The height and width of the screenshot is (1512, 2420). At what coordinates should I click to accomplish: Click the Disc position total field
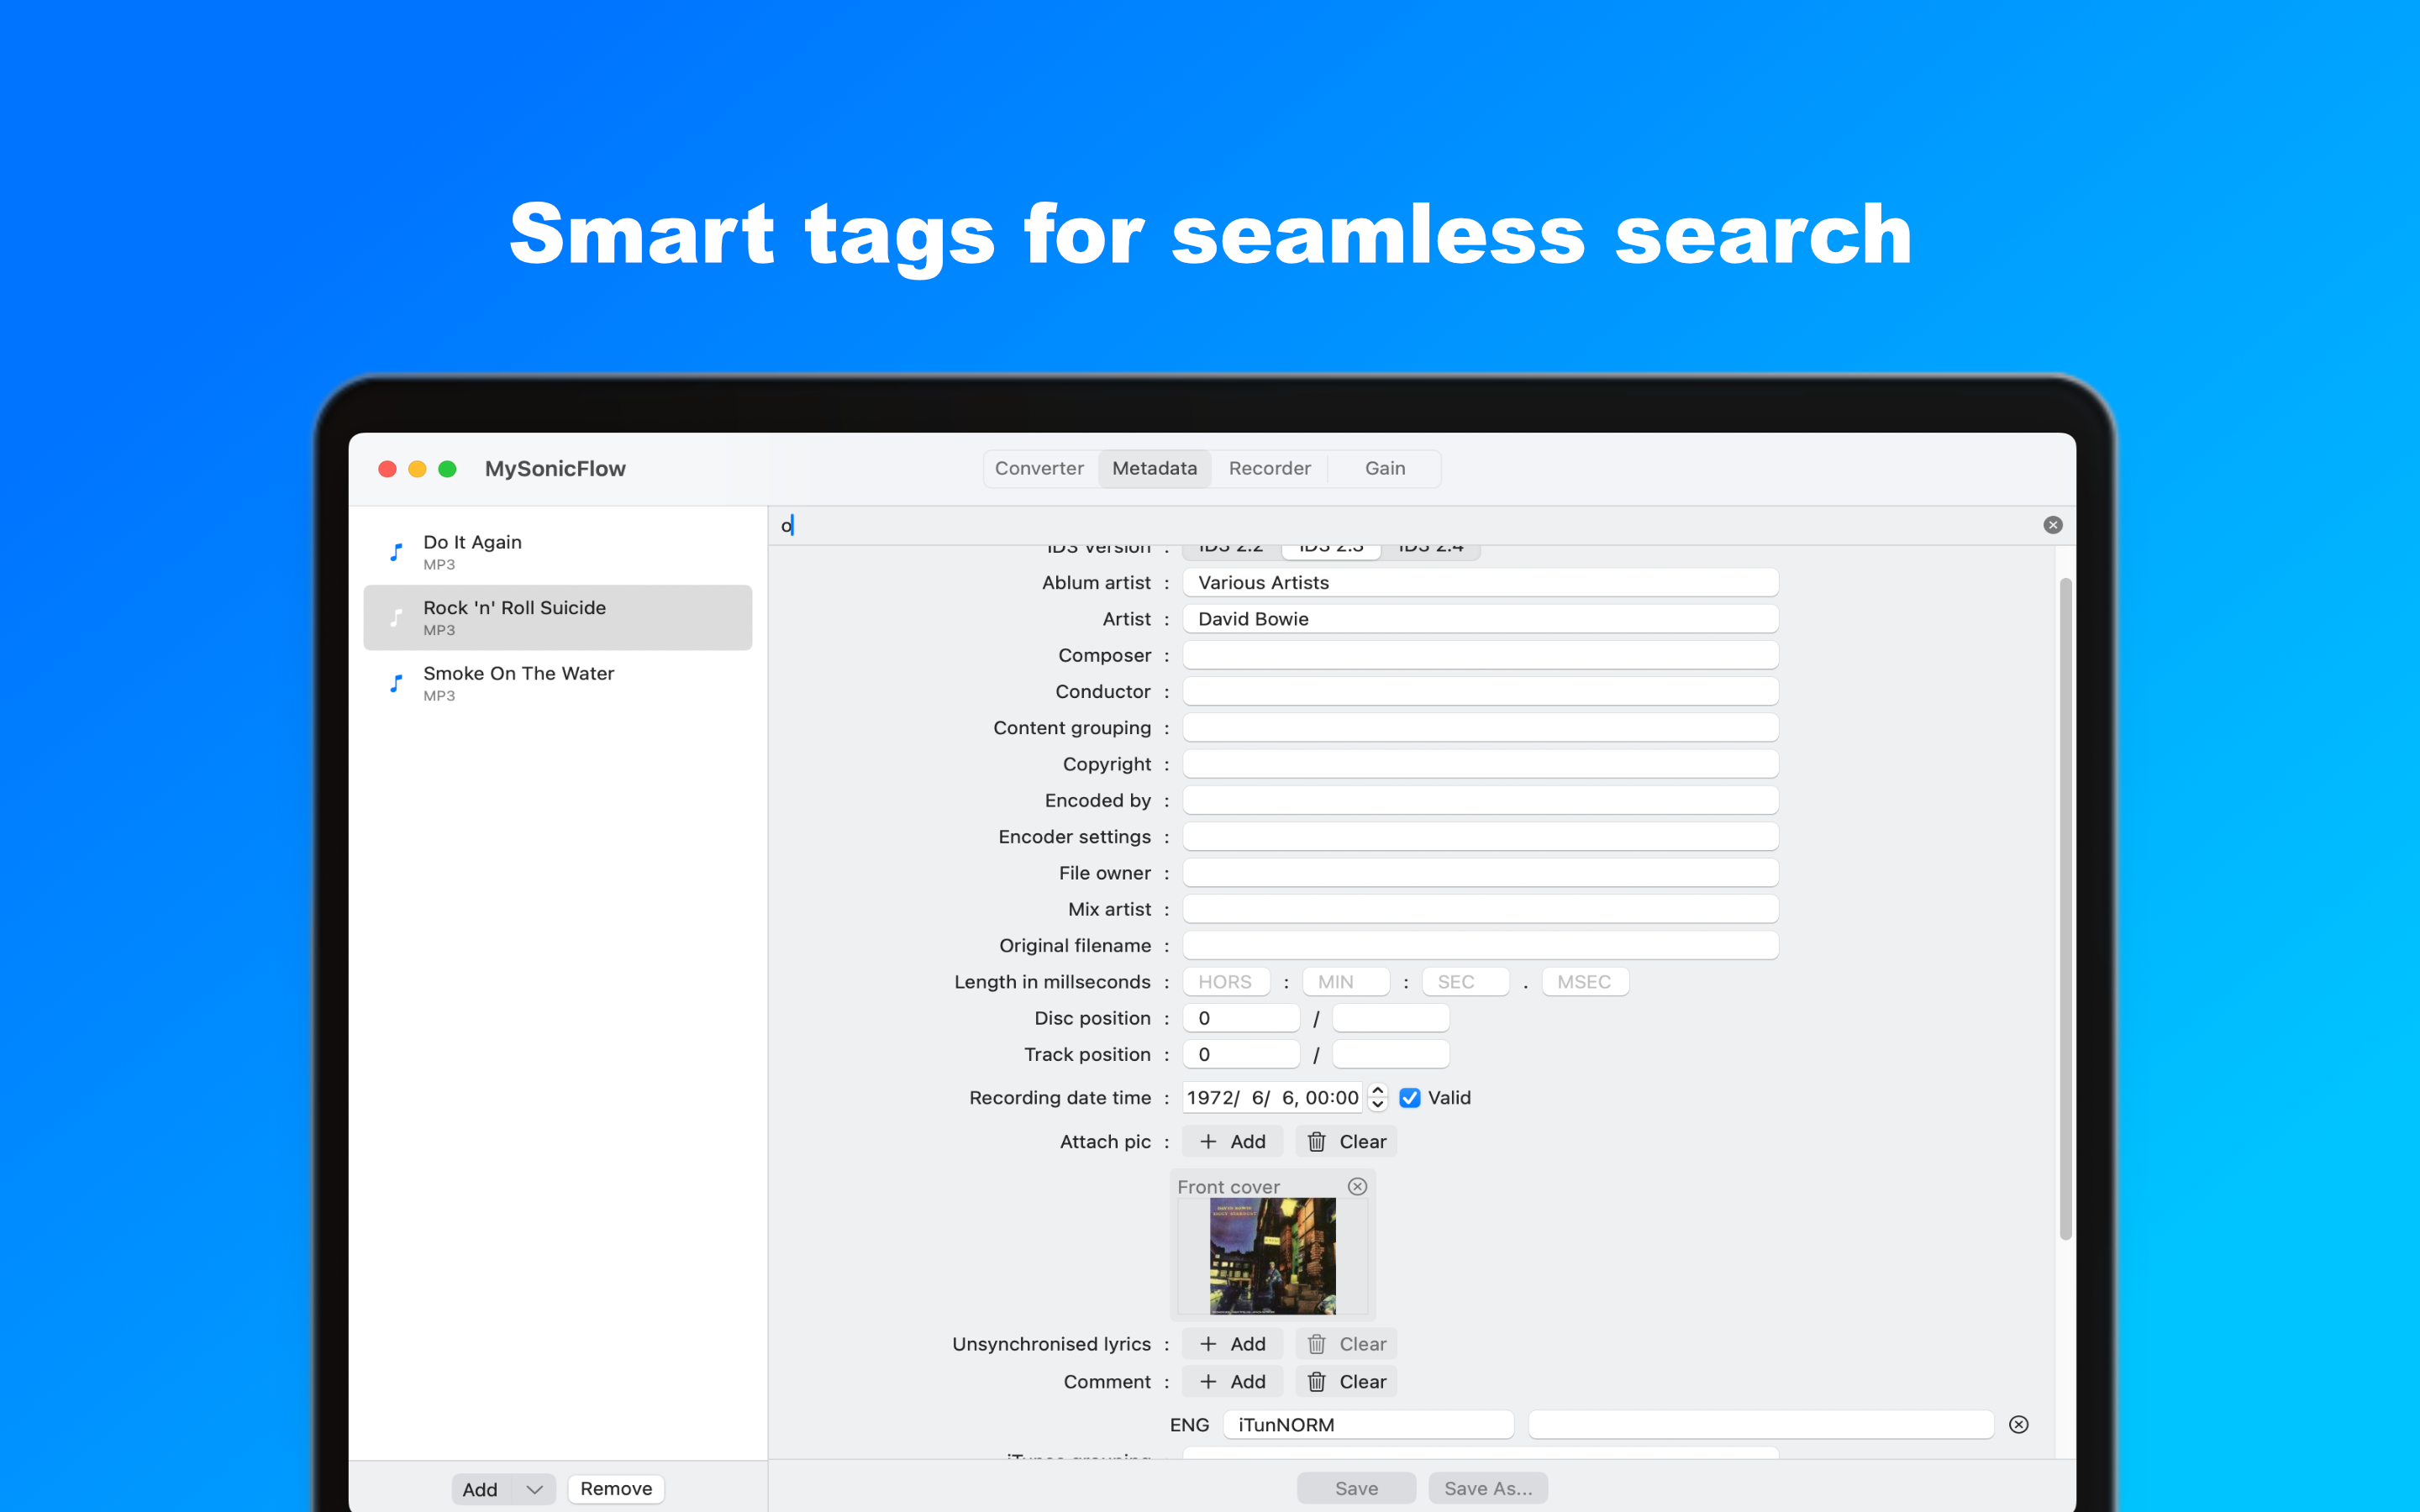click(x=1391, y=1018)
